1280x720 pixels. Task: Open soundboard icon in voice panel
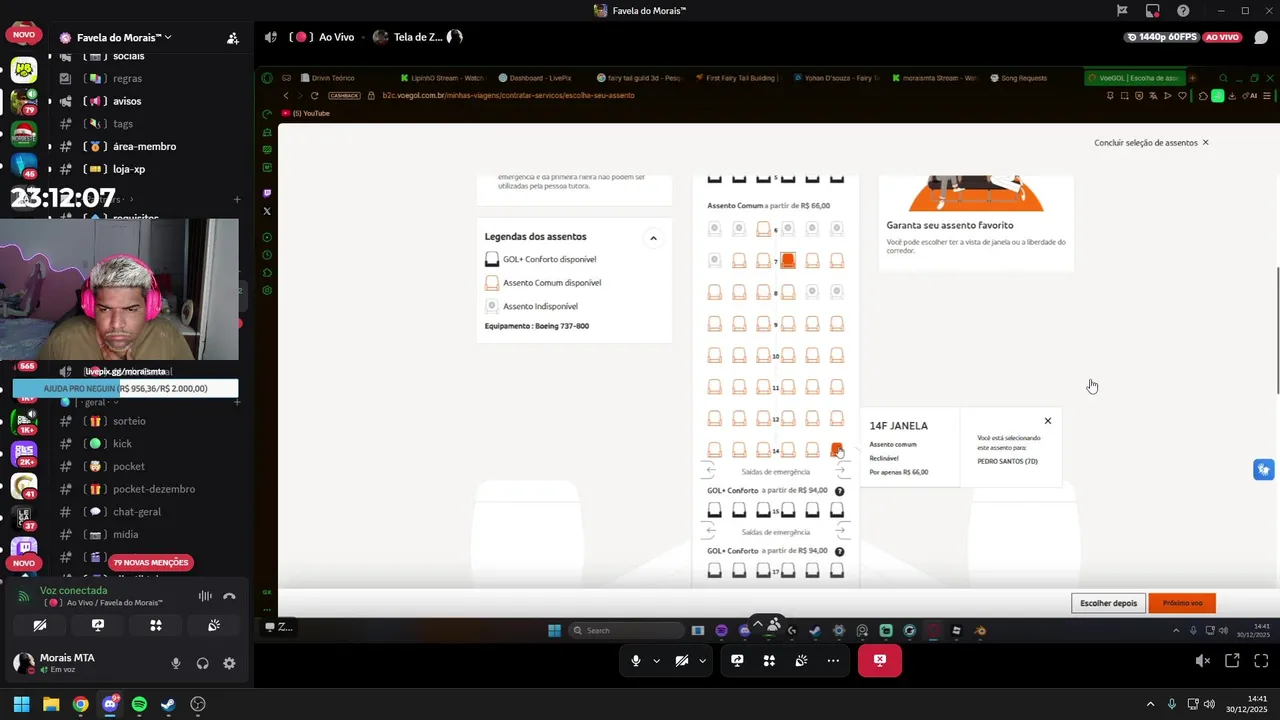pos(214,625)
